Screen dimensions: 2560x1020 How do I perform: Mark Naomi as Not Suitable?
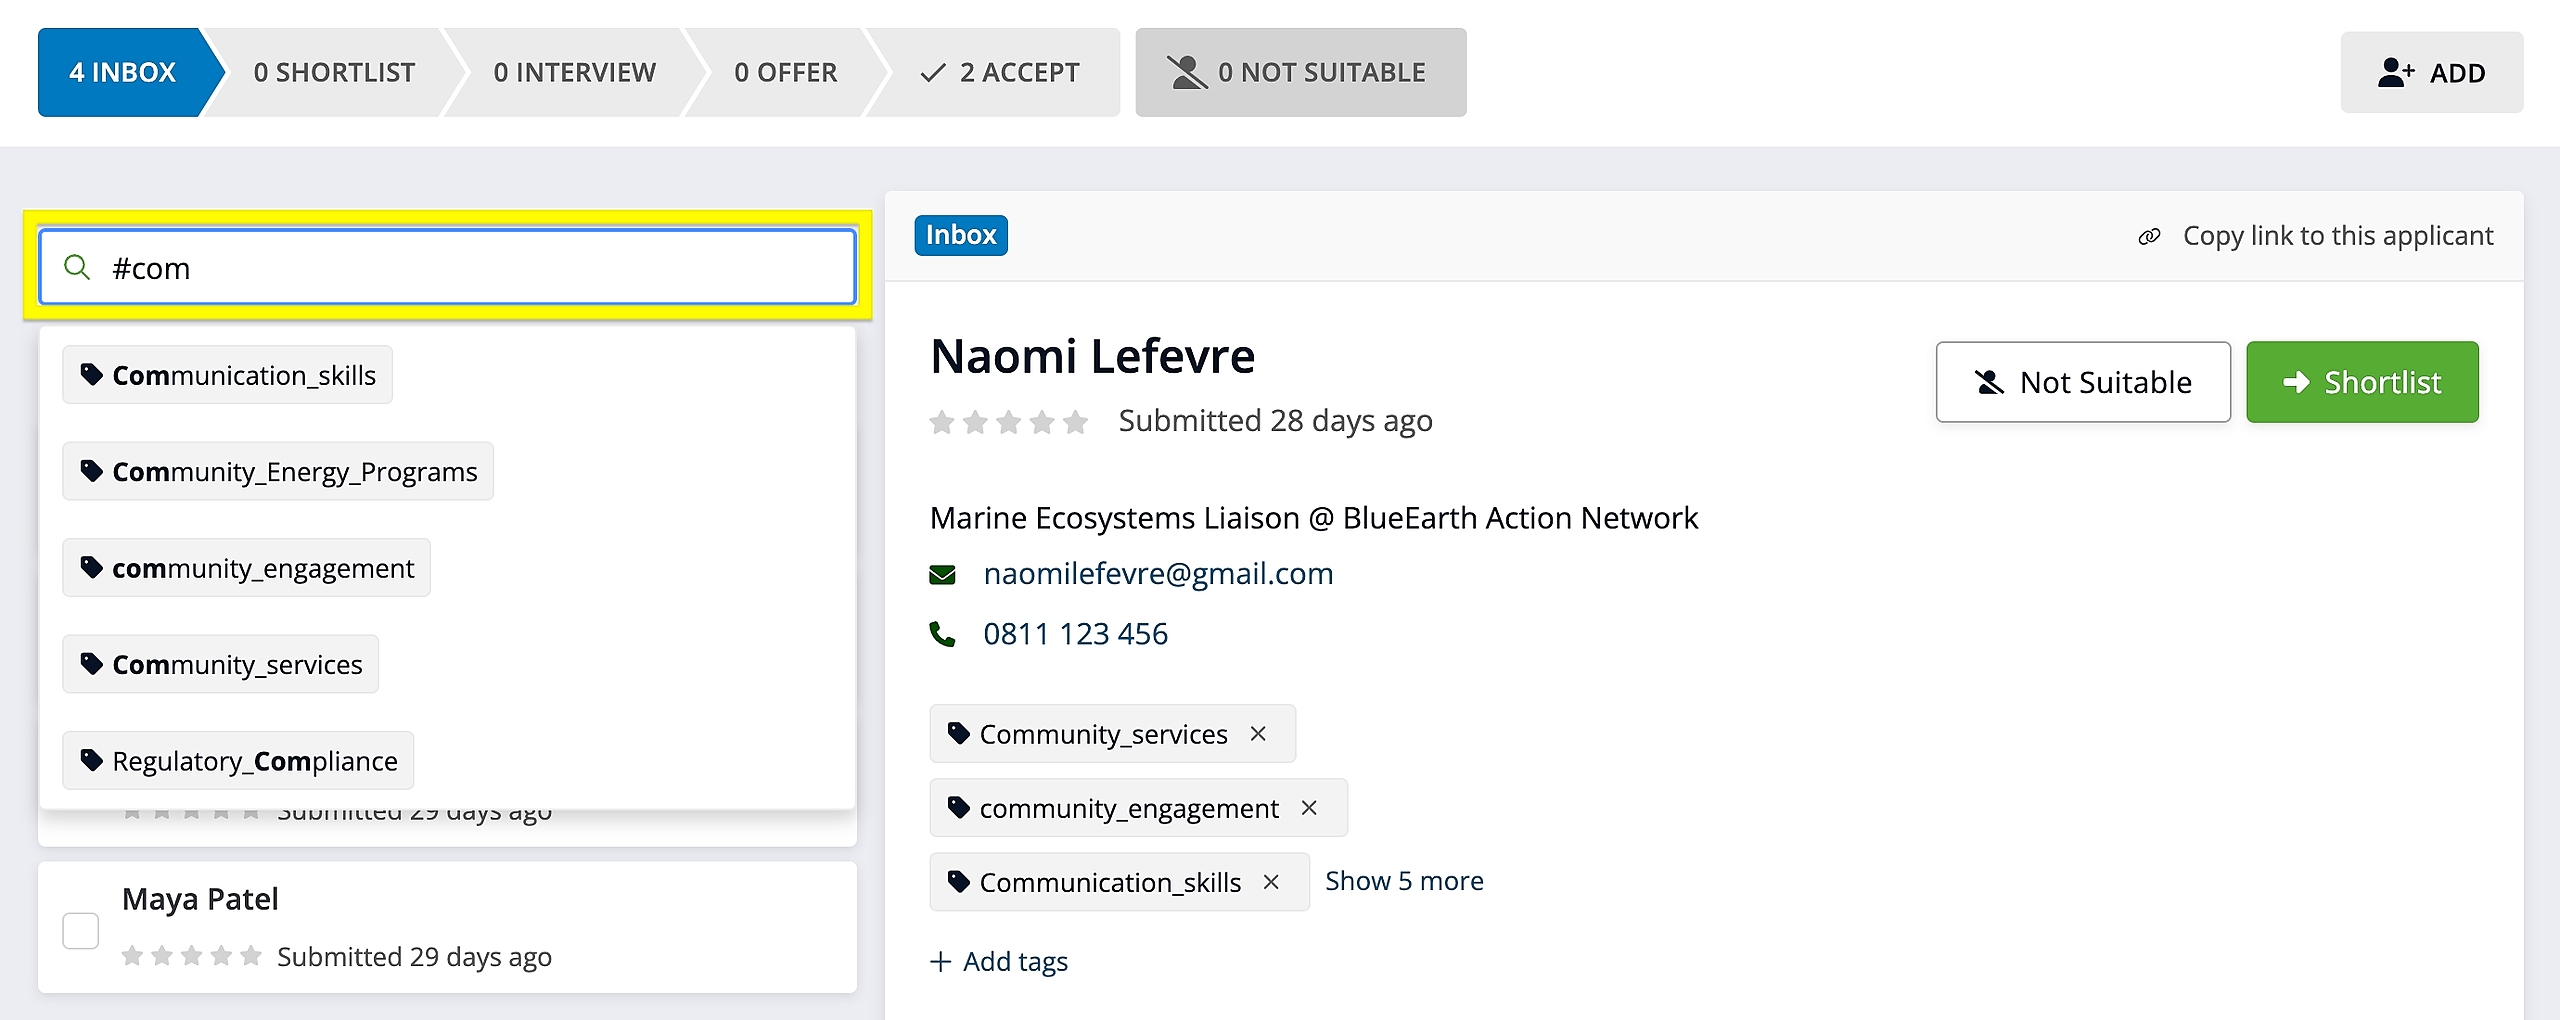2083,383
